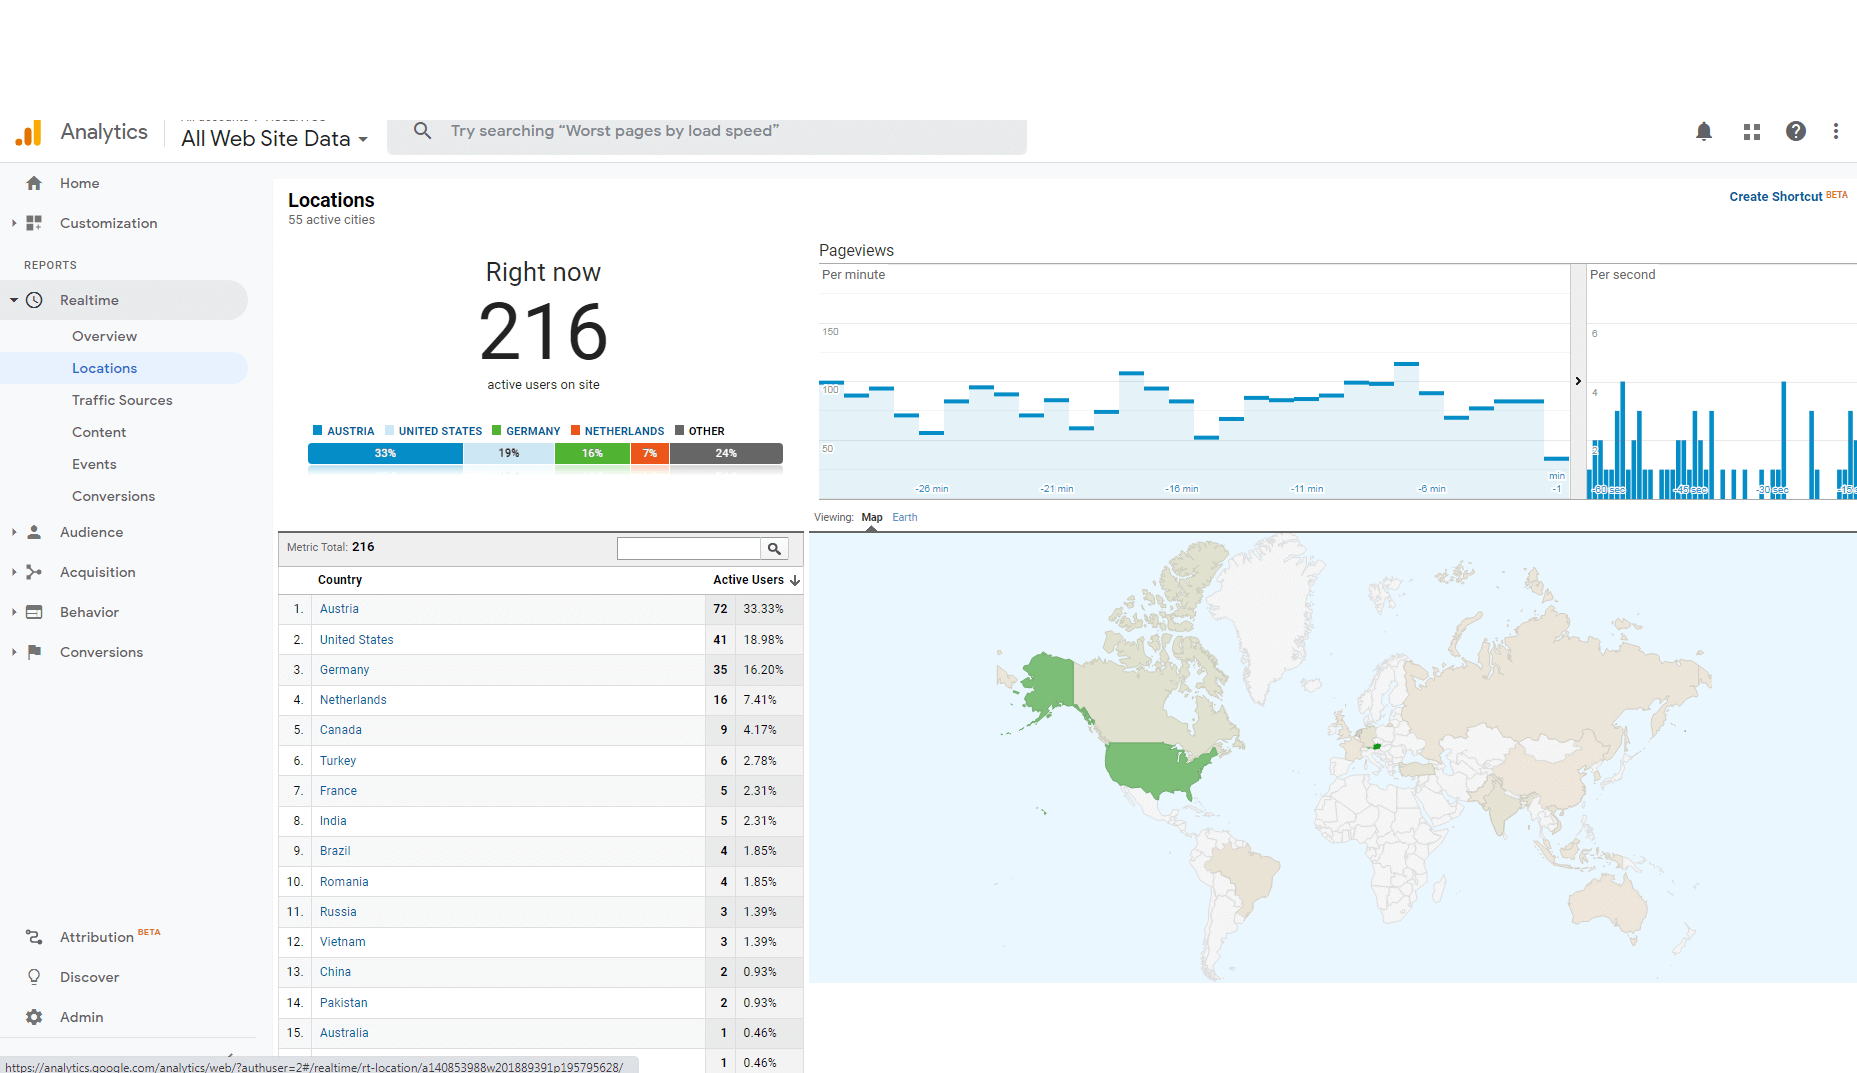Open the Realtime Overview report
Image resolution: width=1857 pixels, height=1073 pixels.
(104, 336)
